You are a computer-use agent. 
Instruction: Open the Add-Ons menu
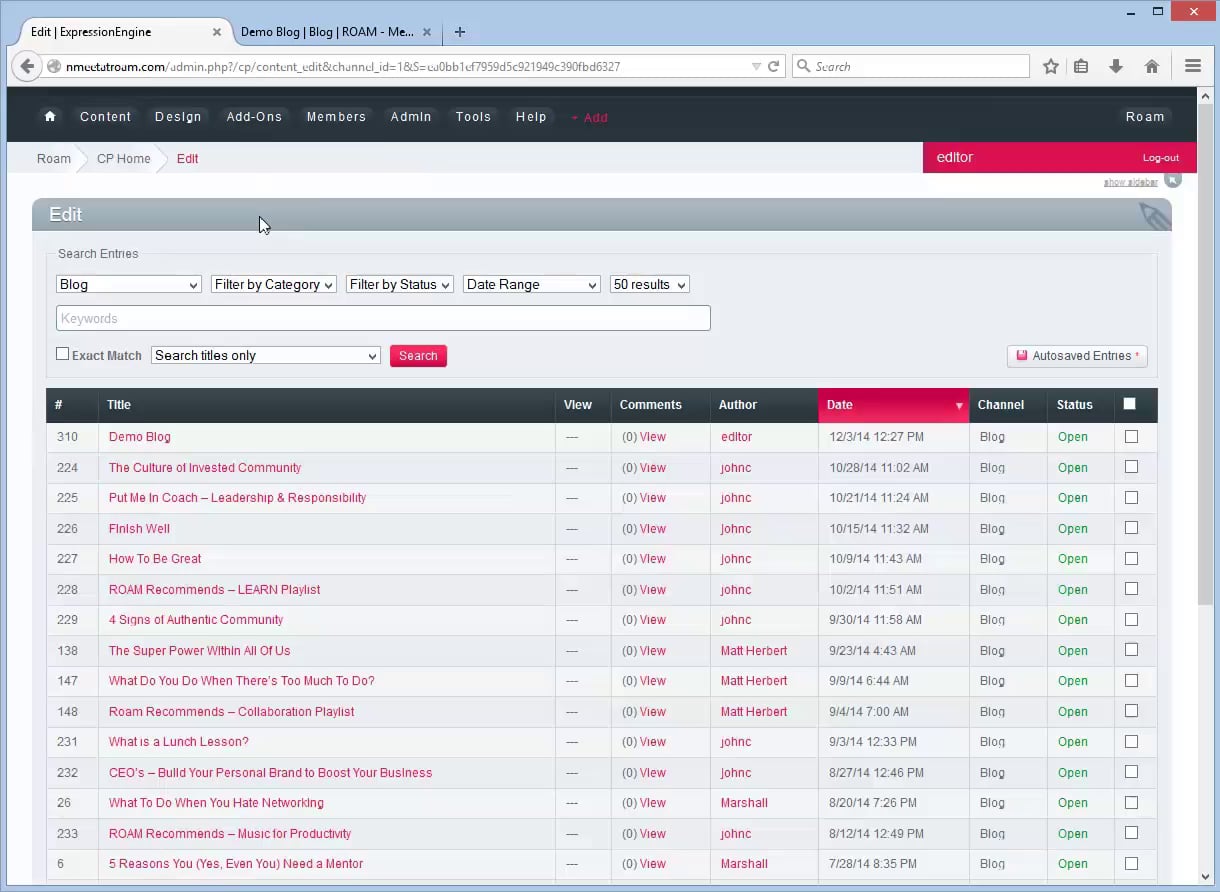(x=254, y=117)
